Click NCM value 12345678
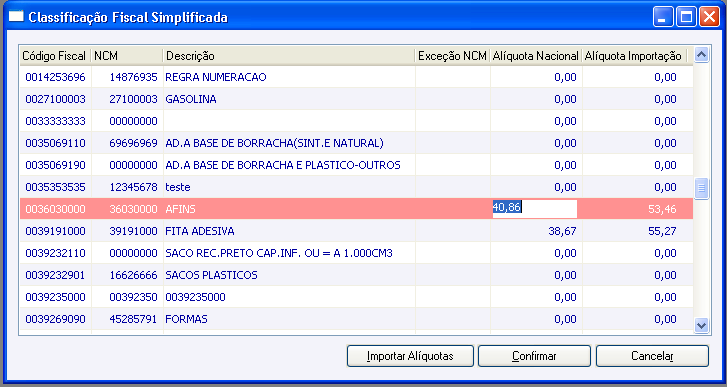The height and width of the screenshot is (387, 727). (134, 187)
